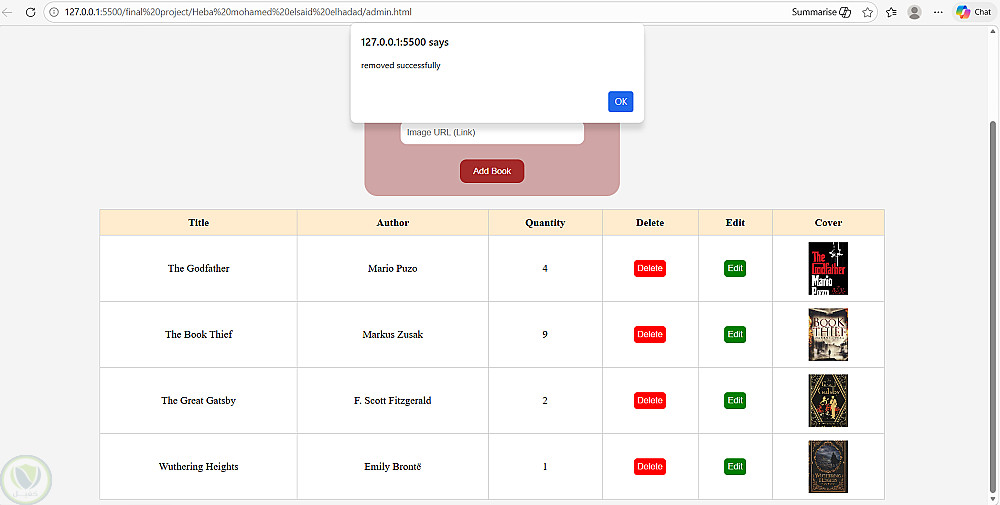Click the title cell 'The Book Thief'

pyautogui.click(x=198, y=334)
